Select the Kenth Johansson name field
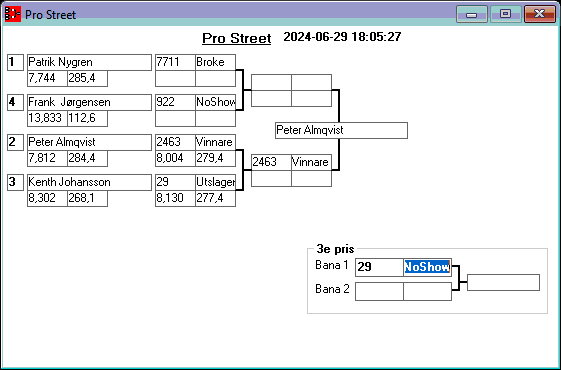 pos(89,182)
